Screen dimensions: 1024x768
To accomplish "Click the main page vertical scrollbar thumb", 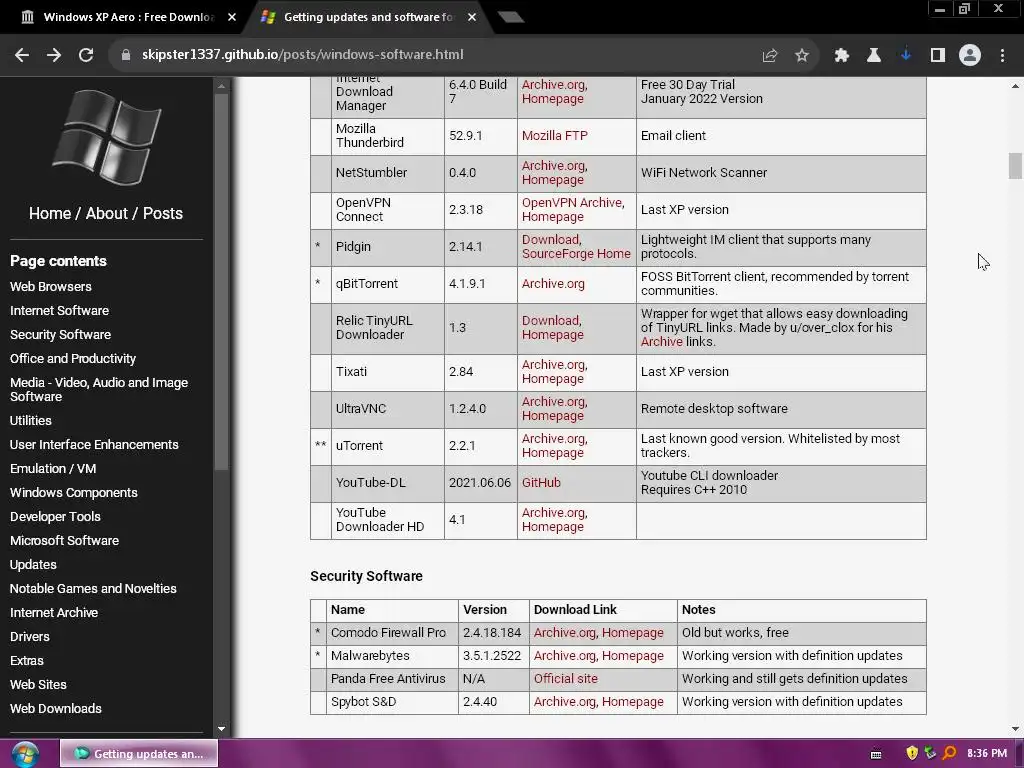I will point(1015,165).
